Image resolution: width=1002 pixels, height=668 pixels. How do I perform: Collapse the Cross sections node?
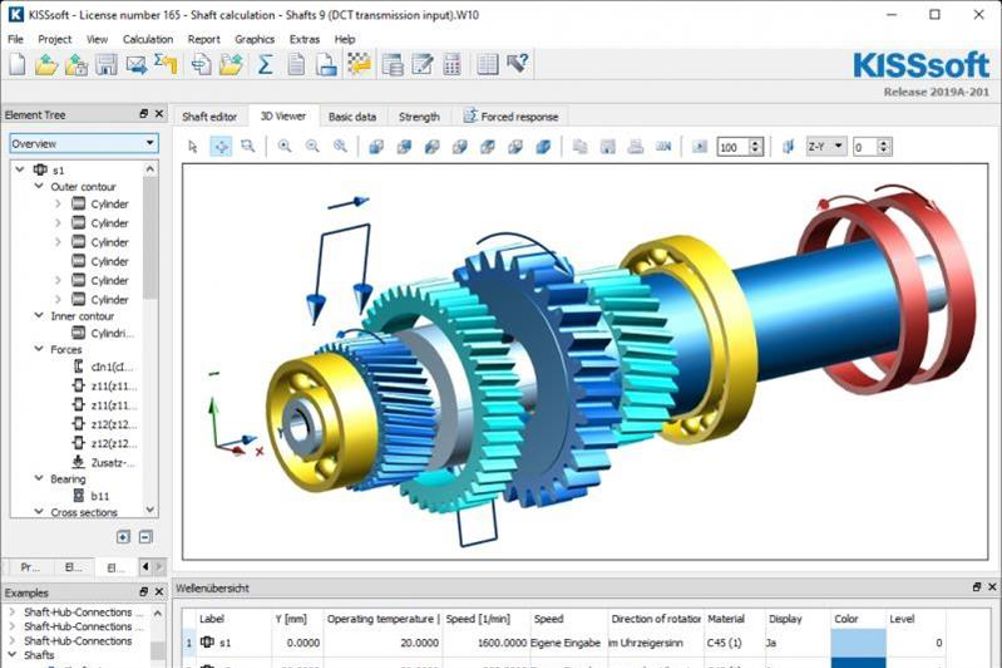point(39,511)
